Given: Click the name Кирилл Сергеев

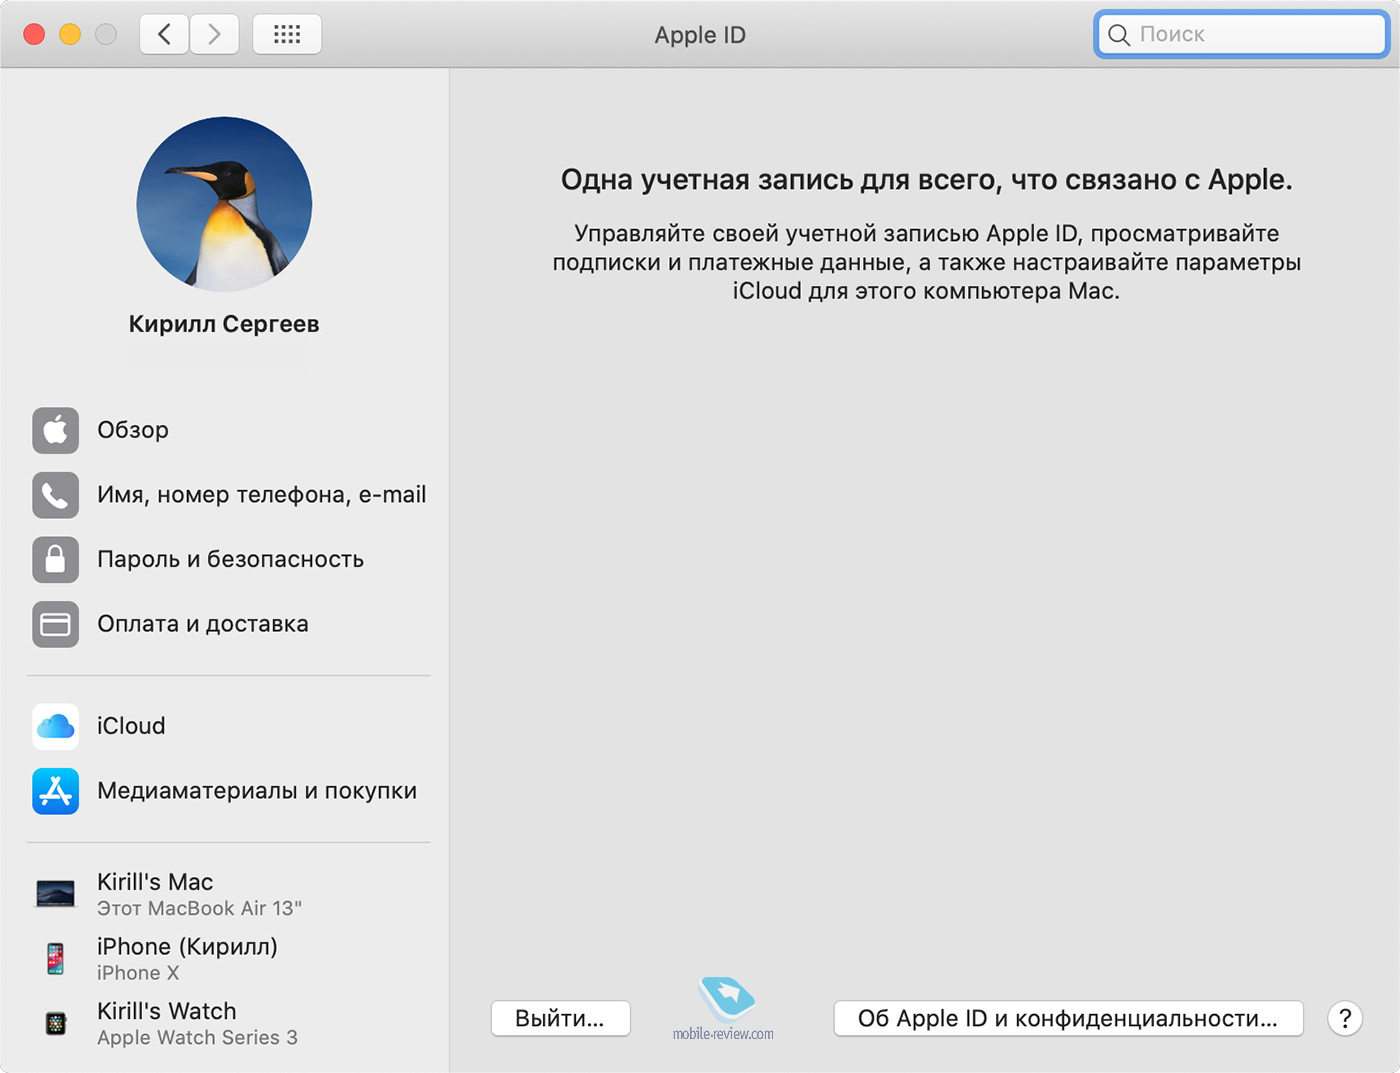Looking at the screenshot, I should 224,324.
